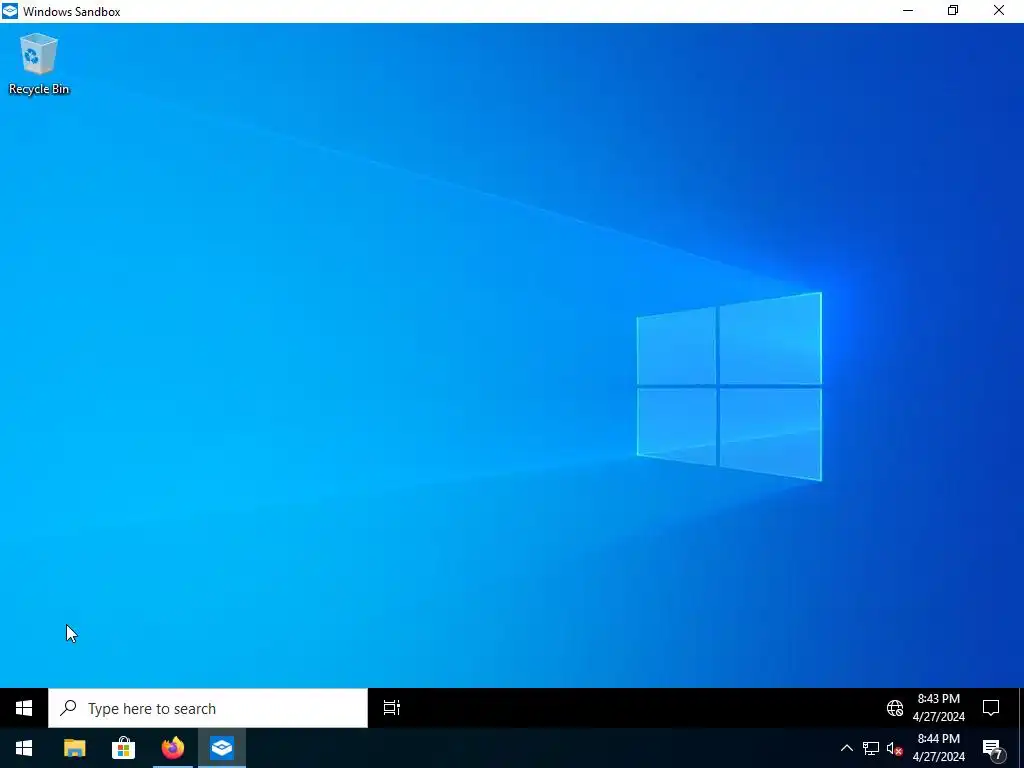Viewport: 1024px width, 768px height.
Task: Open host Action Center with 7 notifications
Action: coord(993,749)
